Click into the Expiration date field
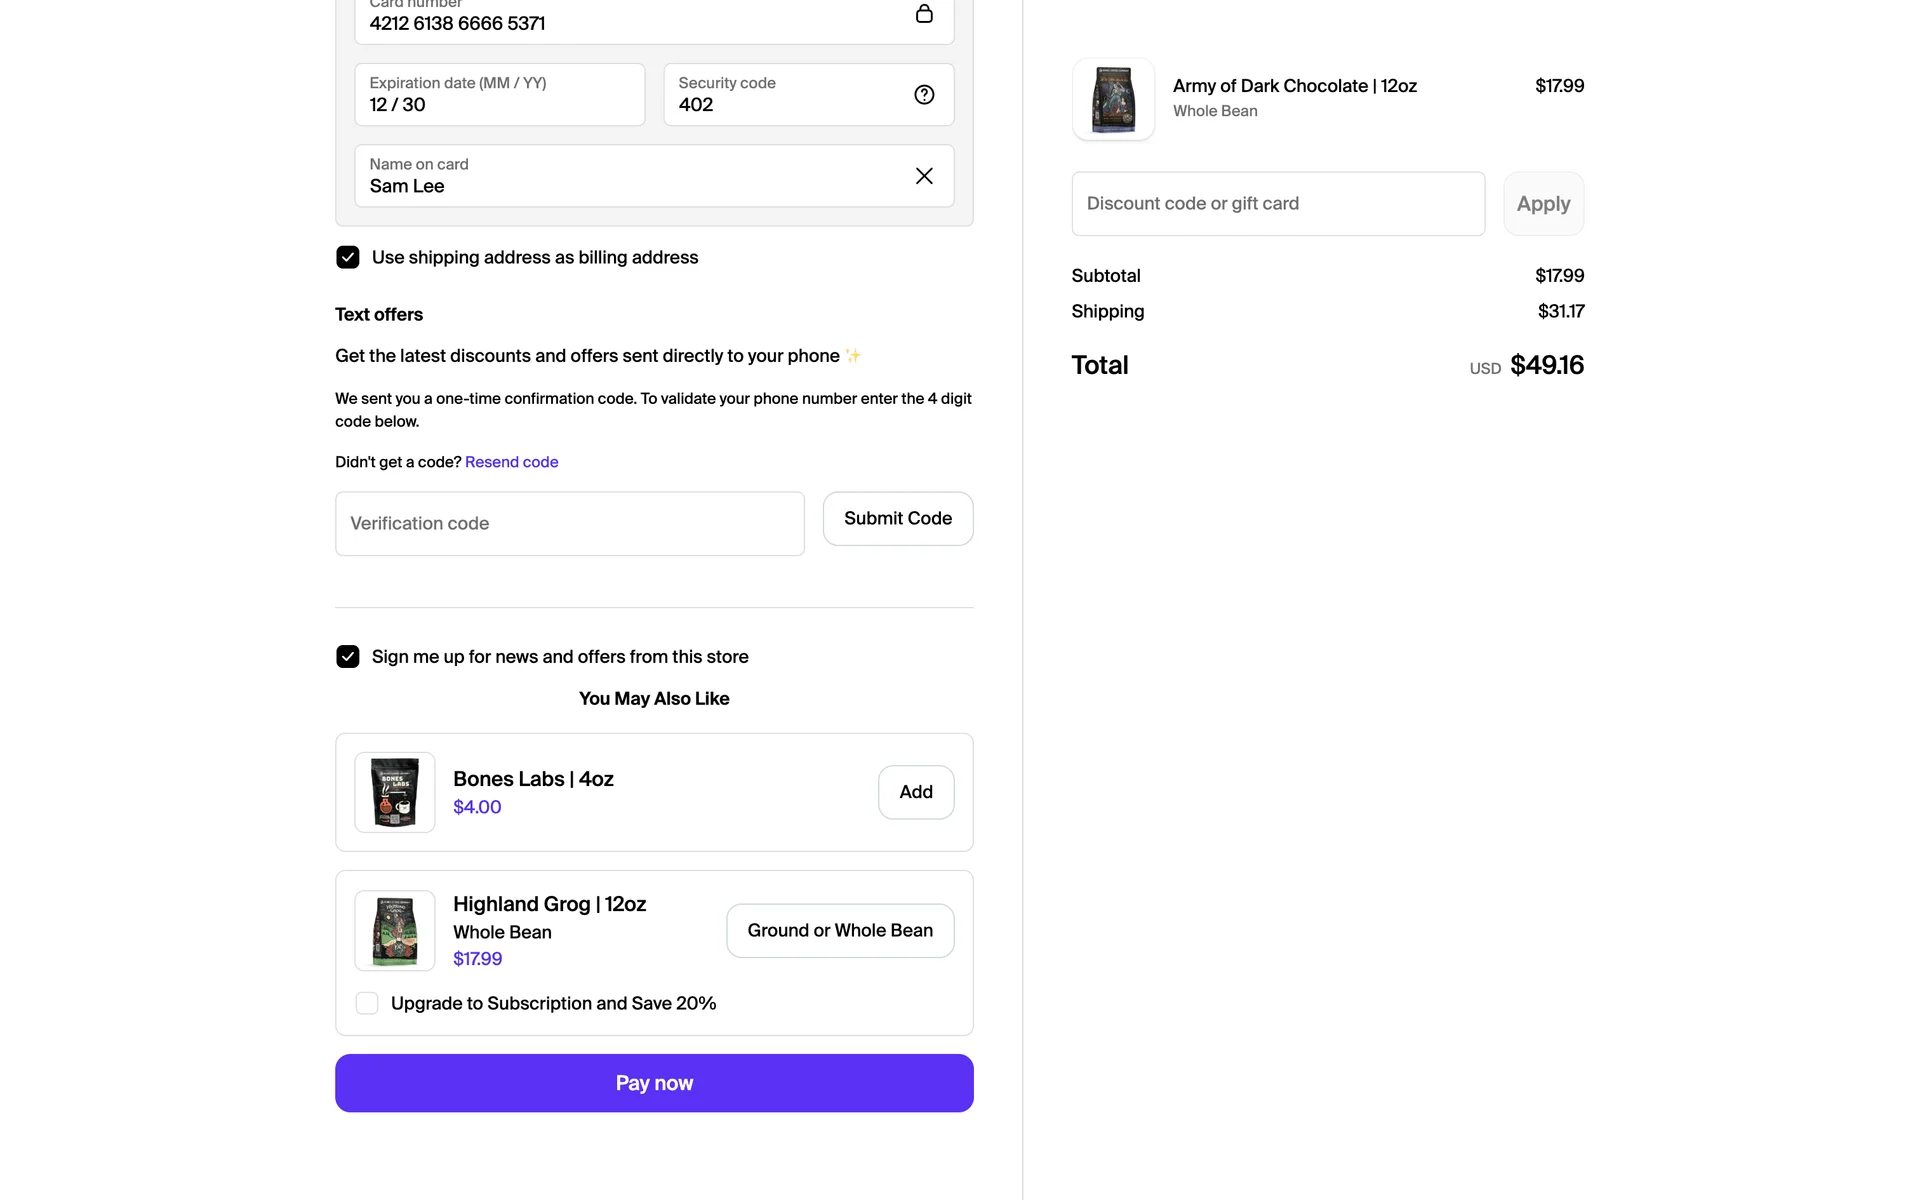Screen dimensions: 1920x1200 (499, 95)
